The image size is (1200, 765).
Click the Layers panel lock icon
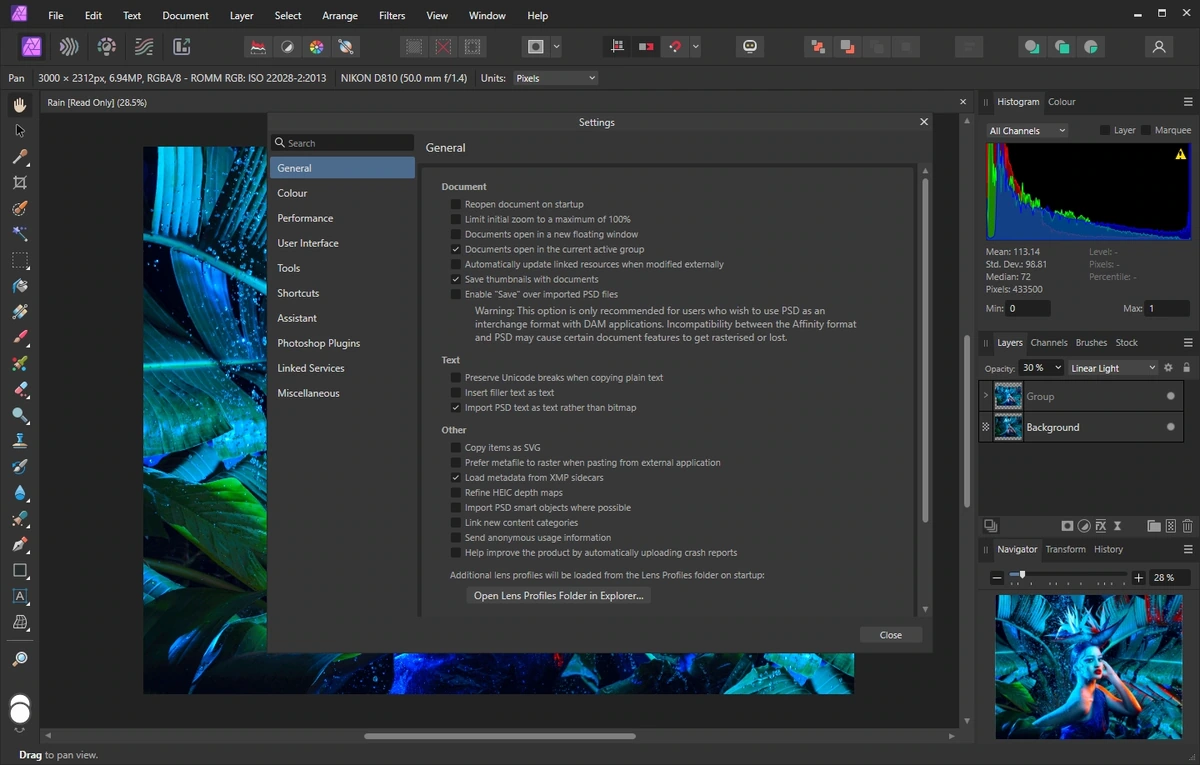pyautogui.click(x=1187, y=368)
